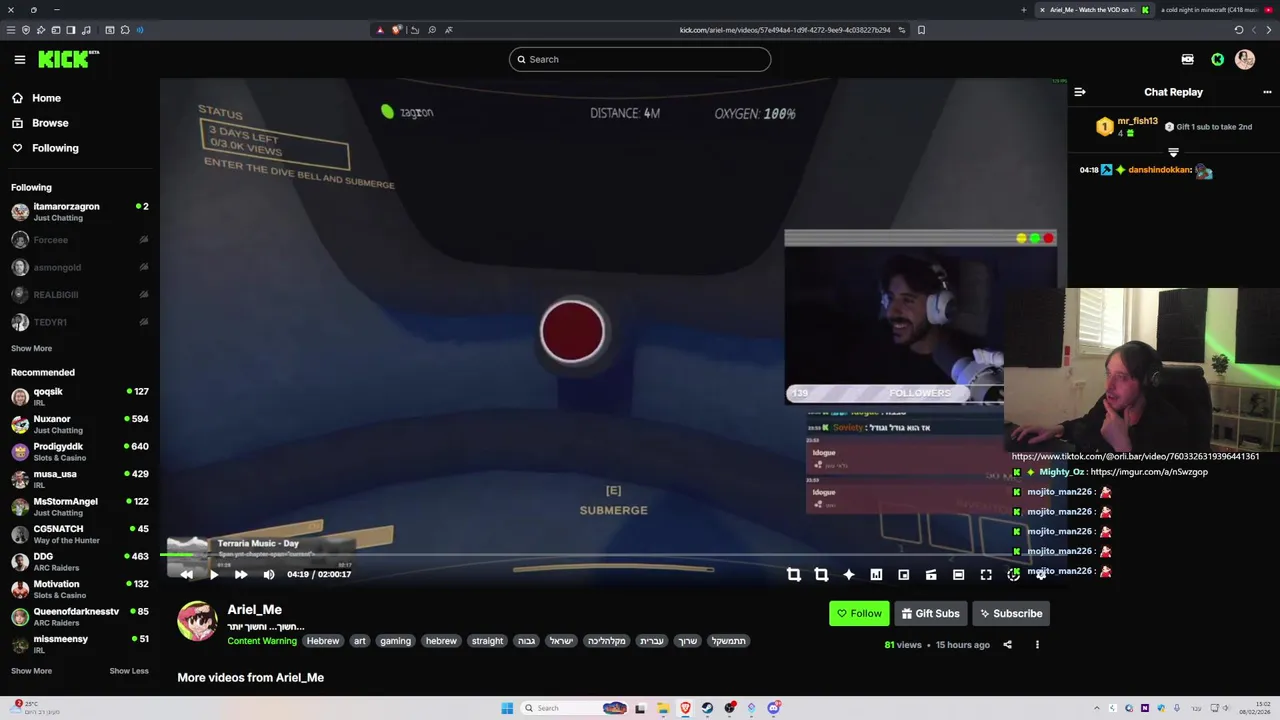Open user profile avatar in header

1245,60
